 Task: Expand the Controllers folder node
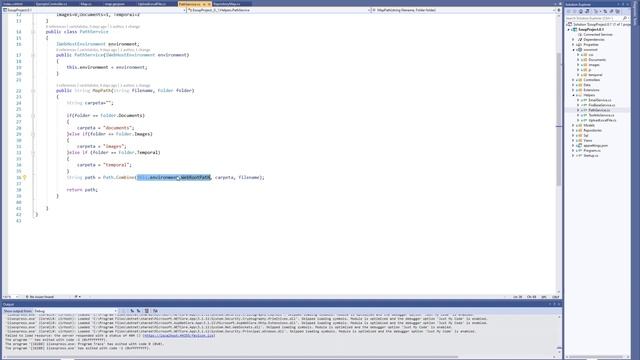[x=573, y=80]
